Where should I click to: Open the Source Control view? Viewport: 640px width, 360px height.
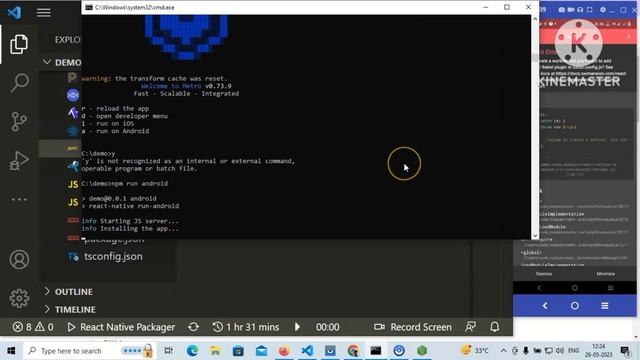click(19, 121)
